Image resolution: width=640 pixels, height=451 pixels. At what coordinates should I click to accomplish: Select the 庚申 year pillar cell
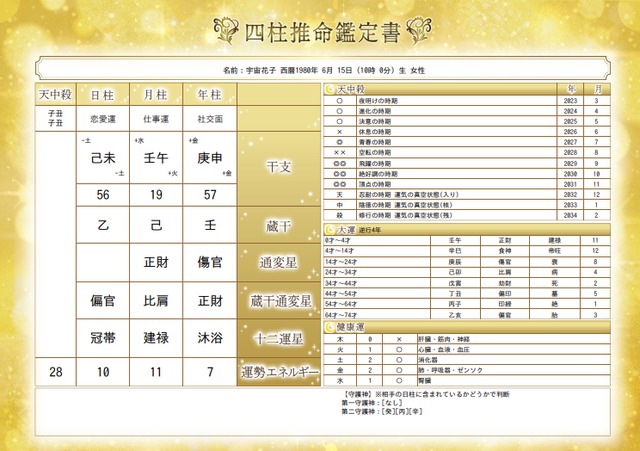pos(210,158)
